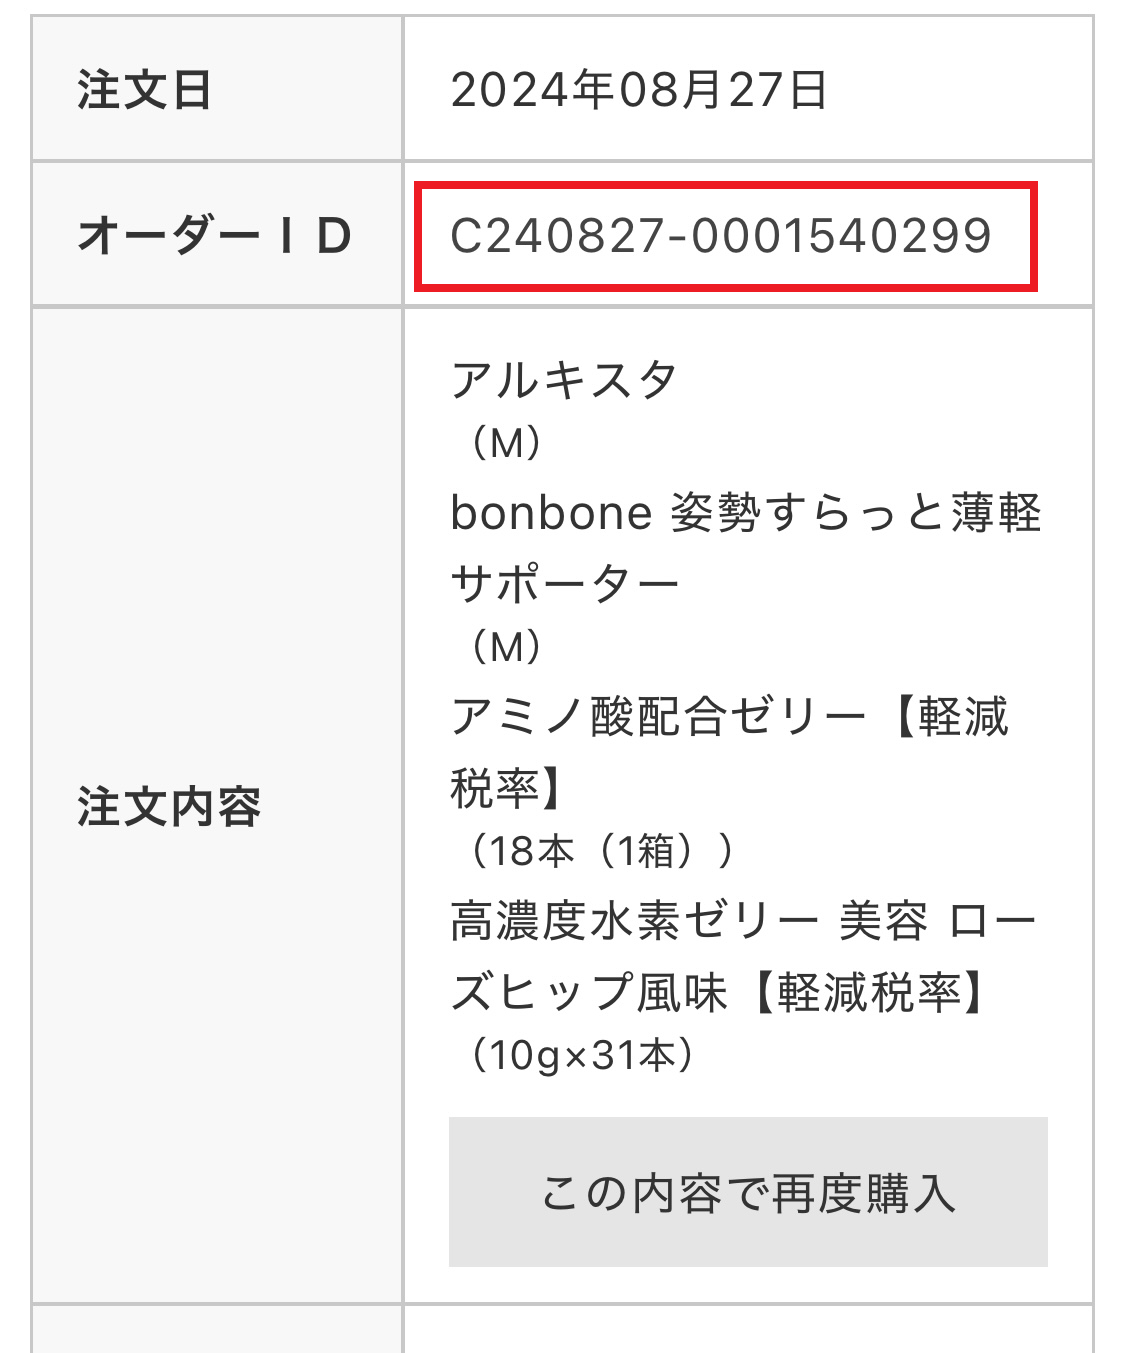Click the empty row below the order table
Viewport: 1125px width, 1353px height.
click(x=562, y=1330)
